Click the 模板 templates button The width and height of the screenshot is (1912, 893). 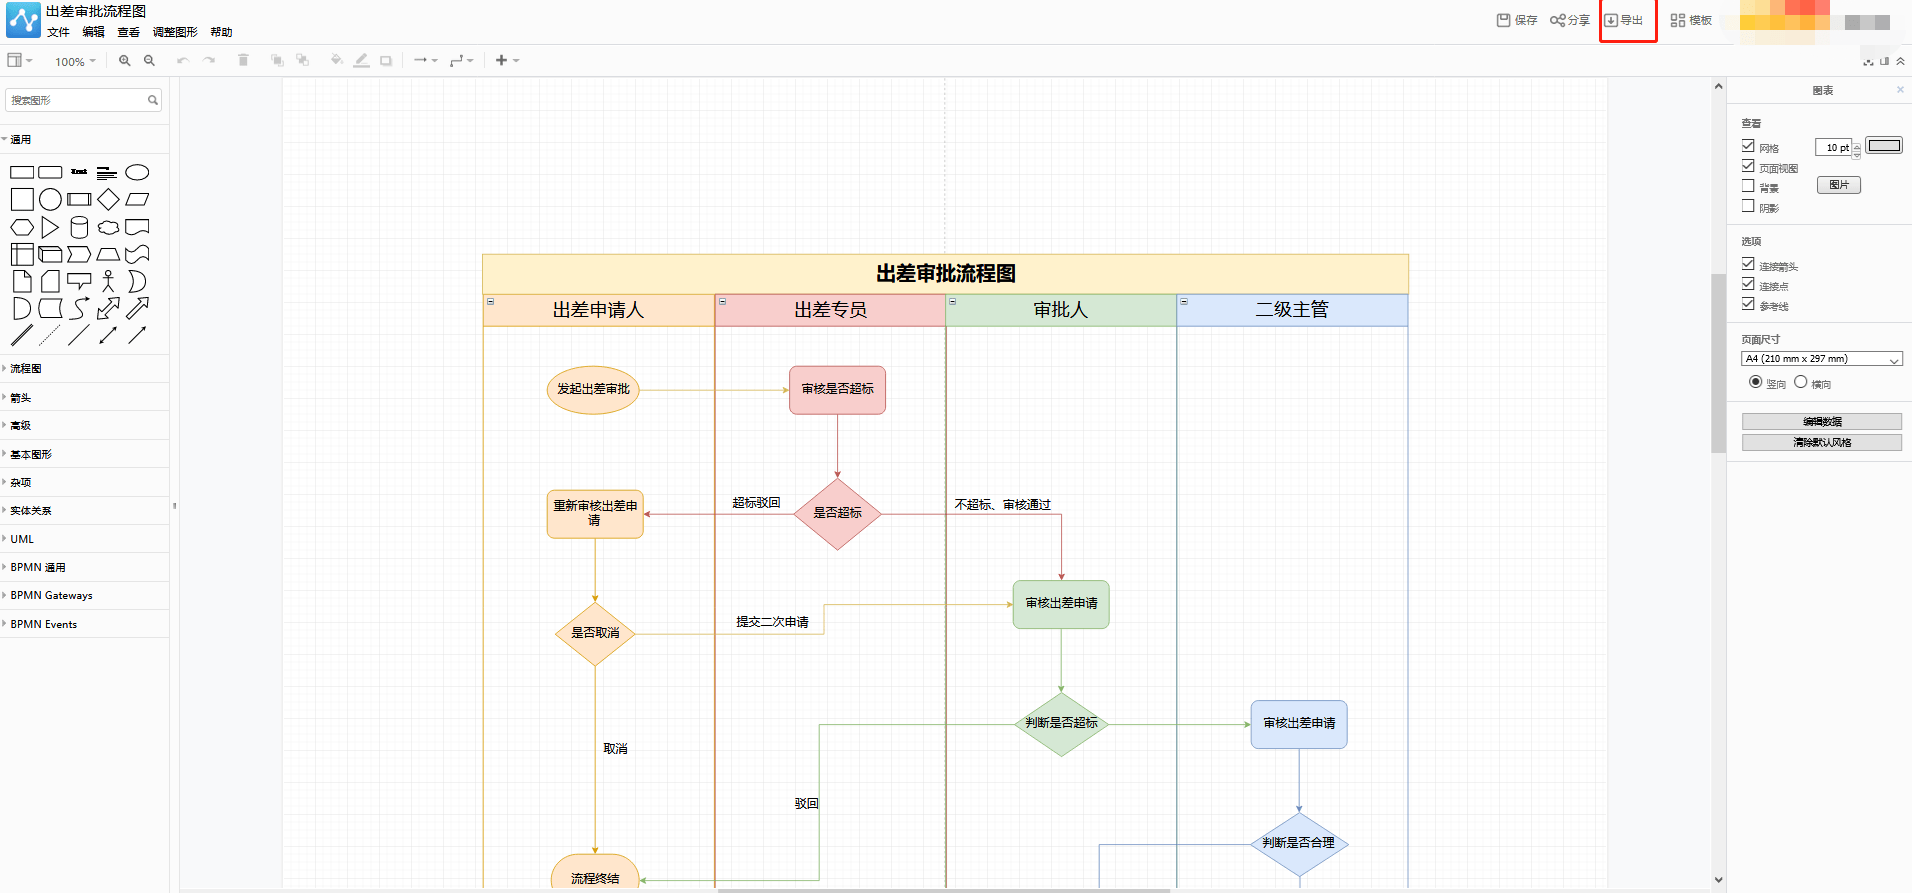[x=1691, y=20]
